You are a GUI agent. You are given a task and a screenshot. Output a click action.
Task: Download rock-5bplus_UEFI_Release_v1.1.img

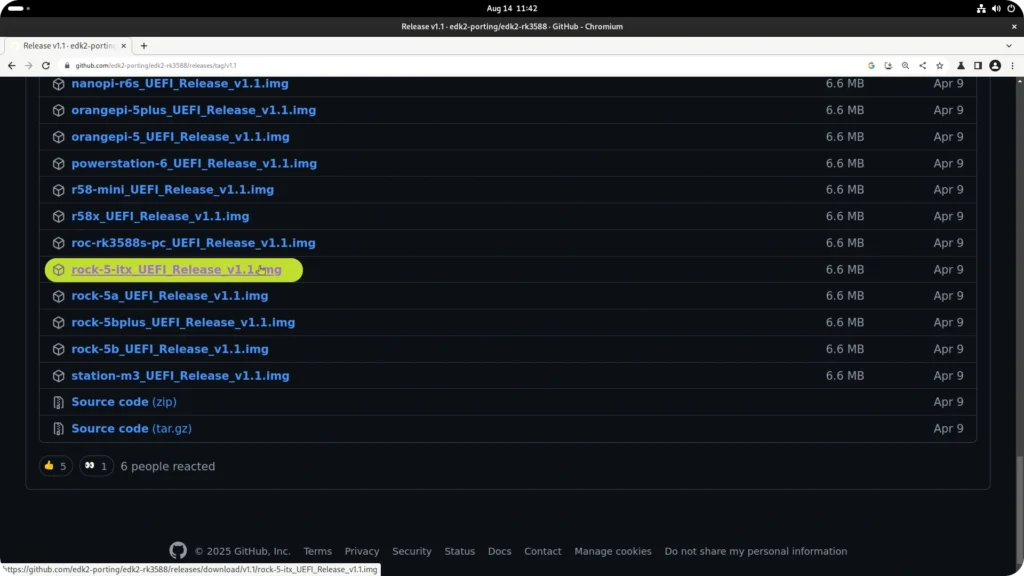click(183, 323)
